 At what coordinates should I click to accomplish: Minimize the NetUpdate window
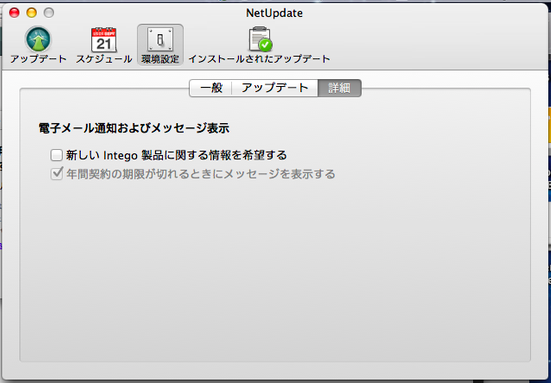pos(32,13)
